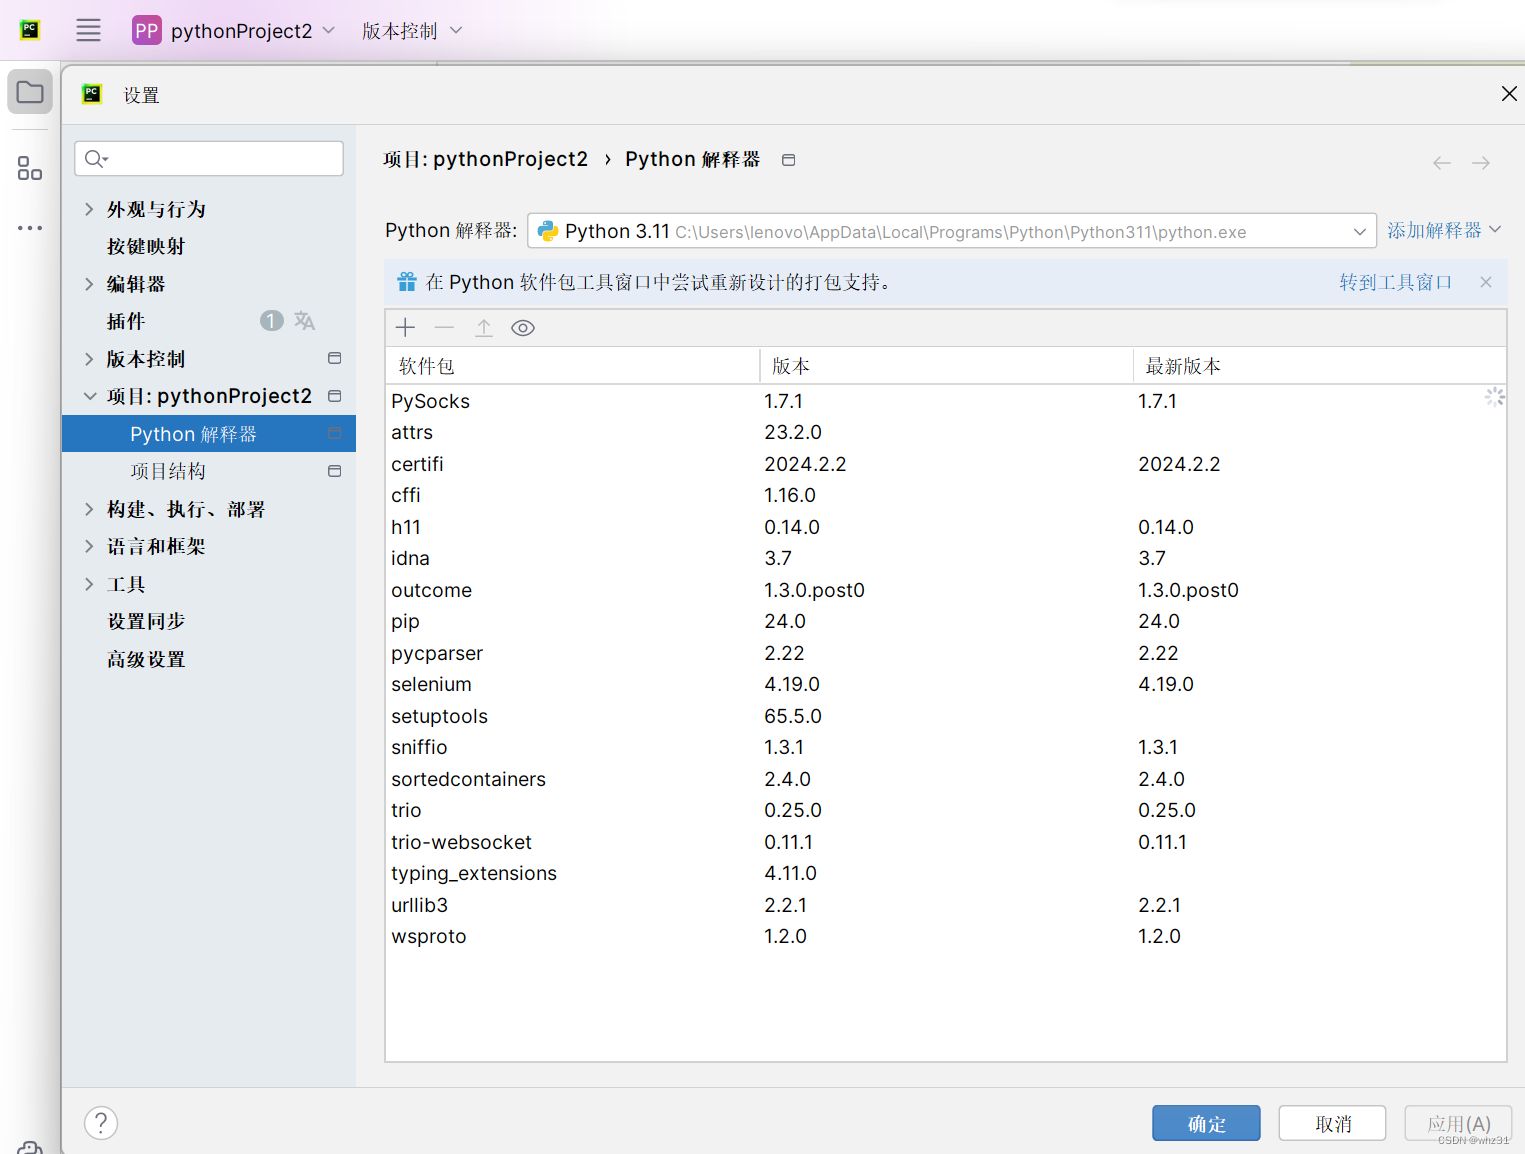Open 添加解释器 dropdown
This screenshot has height=1154, width=1525.
[x=1444, y=230]
